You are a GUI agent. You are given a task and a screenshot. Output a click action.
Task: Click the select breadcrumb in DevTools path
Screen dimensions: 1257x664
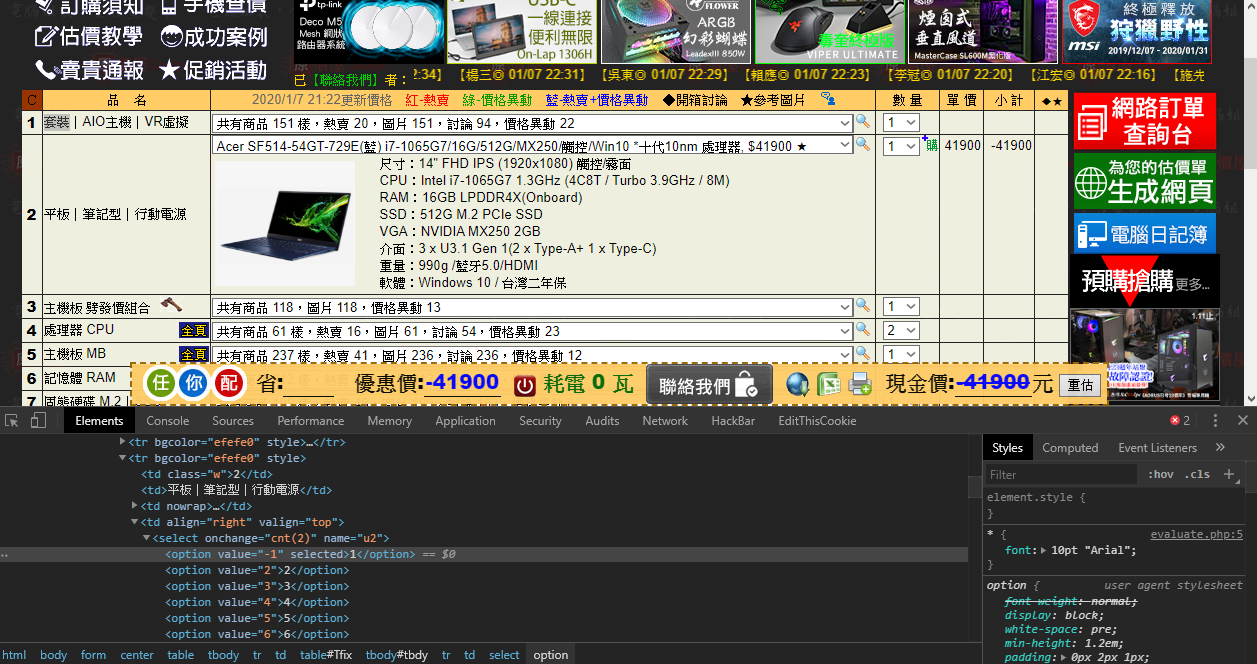(504, 655)
